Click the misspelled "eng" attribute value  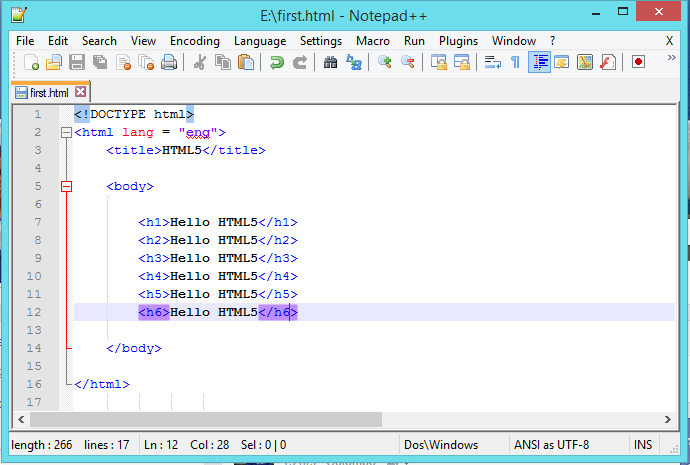click(198, 132)
